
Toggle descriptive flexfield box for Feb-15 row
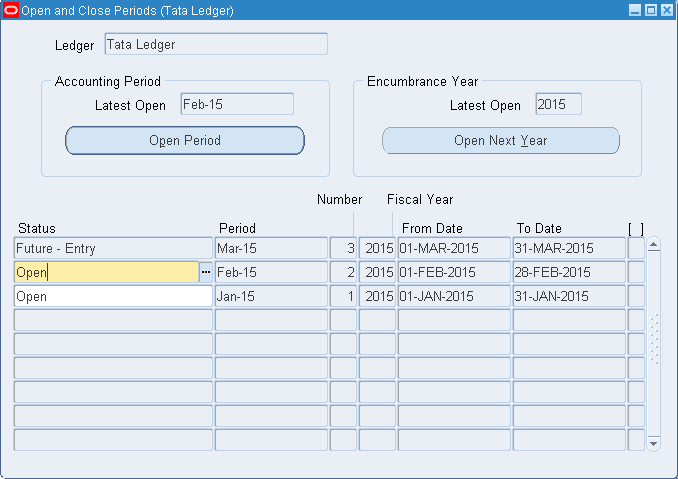(x=636, y=272)
